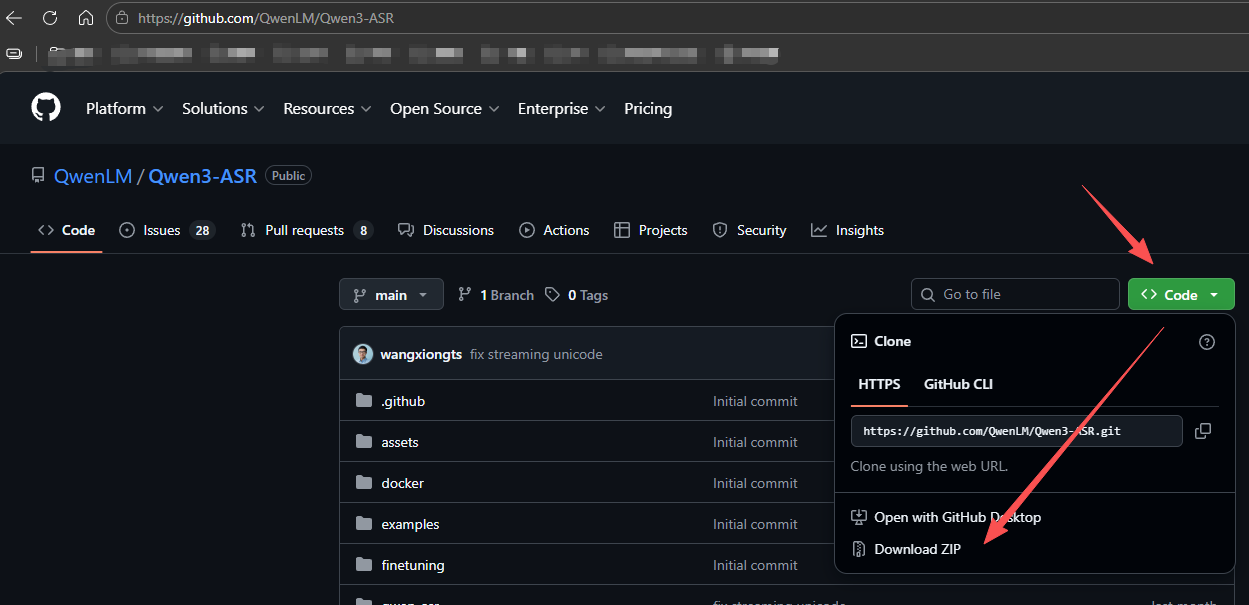
Task: Open Initial commit link in examples row
Action: pos(755,524)
